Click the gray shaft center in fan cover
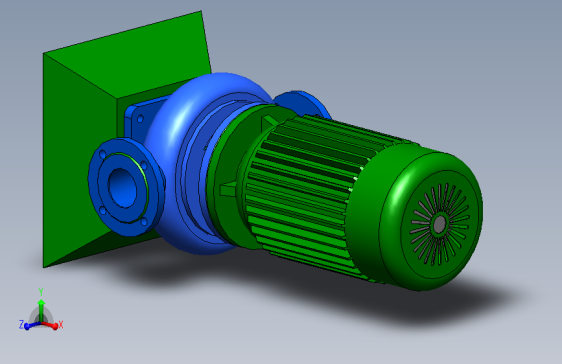562x364 pixels. pyautogui.click(x=439, y=224)
